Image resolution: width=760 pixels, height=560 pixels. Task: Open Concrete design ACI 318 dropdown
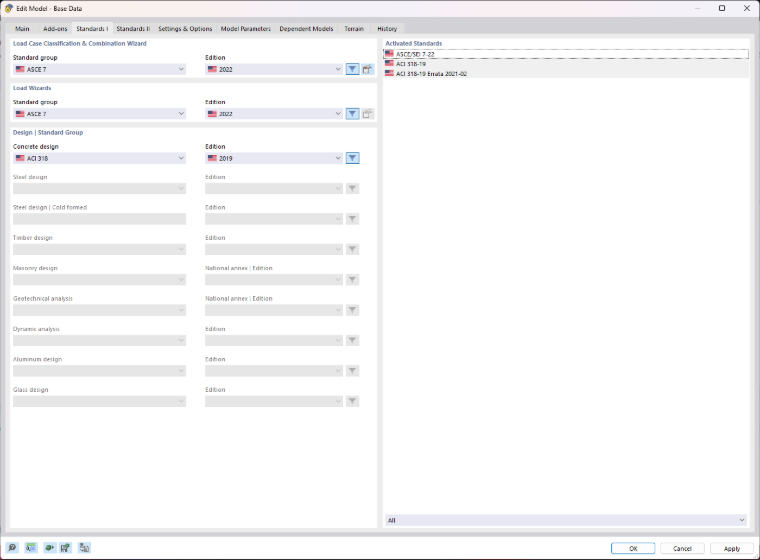(99, 159)
